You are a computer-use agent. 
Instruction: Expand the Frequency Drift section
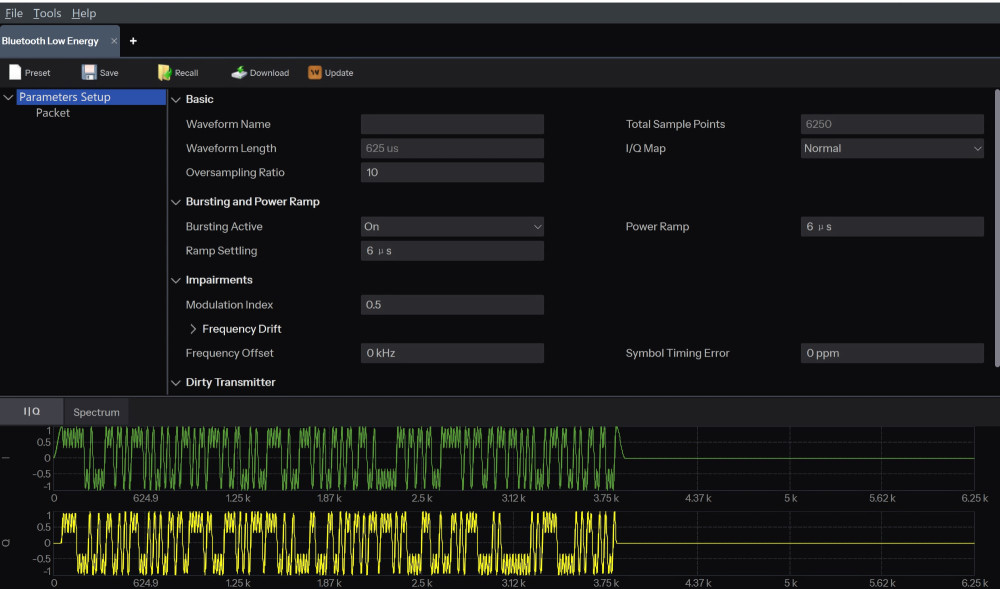tap(193, 328)
